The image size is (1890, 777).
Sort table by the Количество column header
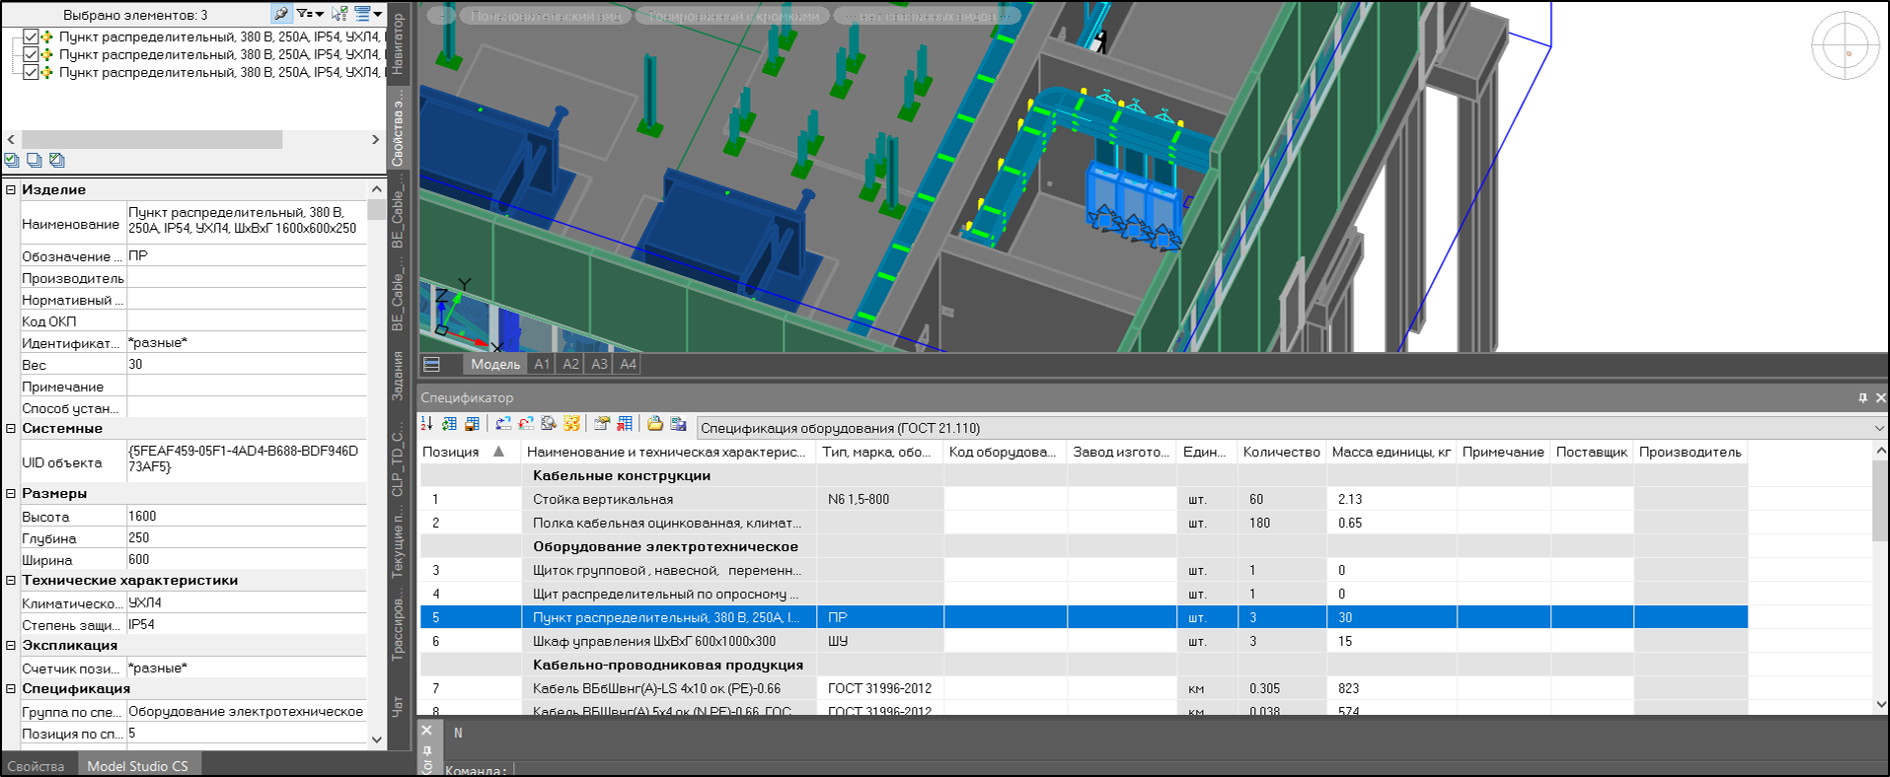(1281, 452)
